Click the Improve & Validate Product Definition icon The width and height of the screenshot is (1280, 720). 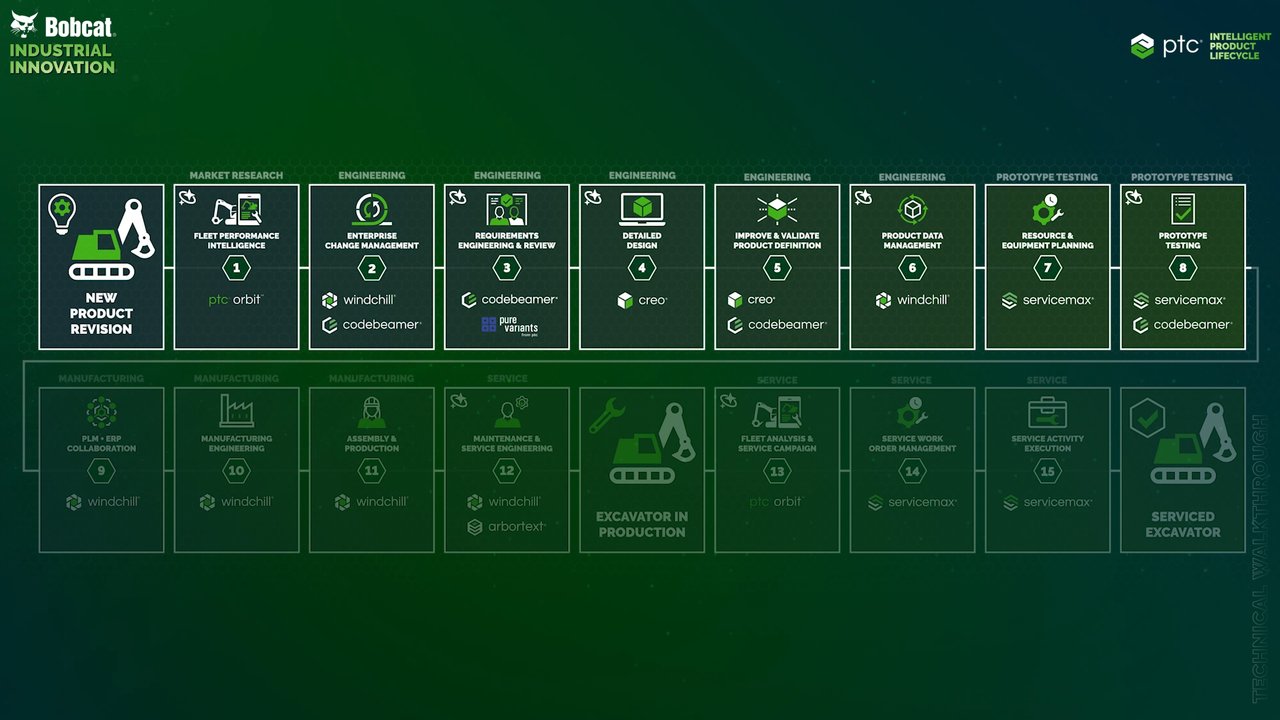(x=777, y=209)
